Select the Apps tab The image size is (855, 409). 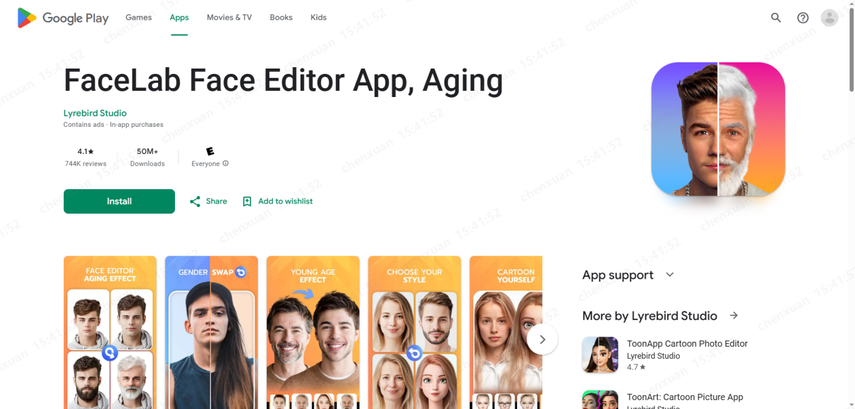179,17
